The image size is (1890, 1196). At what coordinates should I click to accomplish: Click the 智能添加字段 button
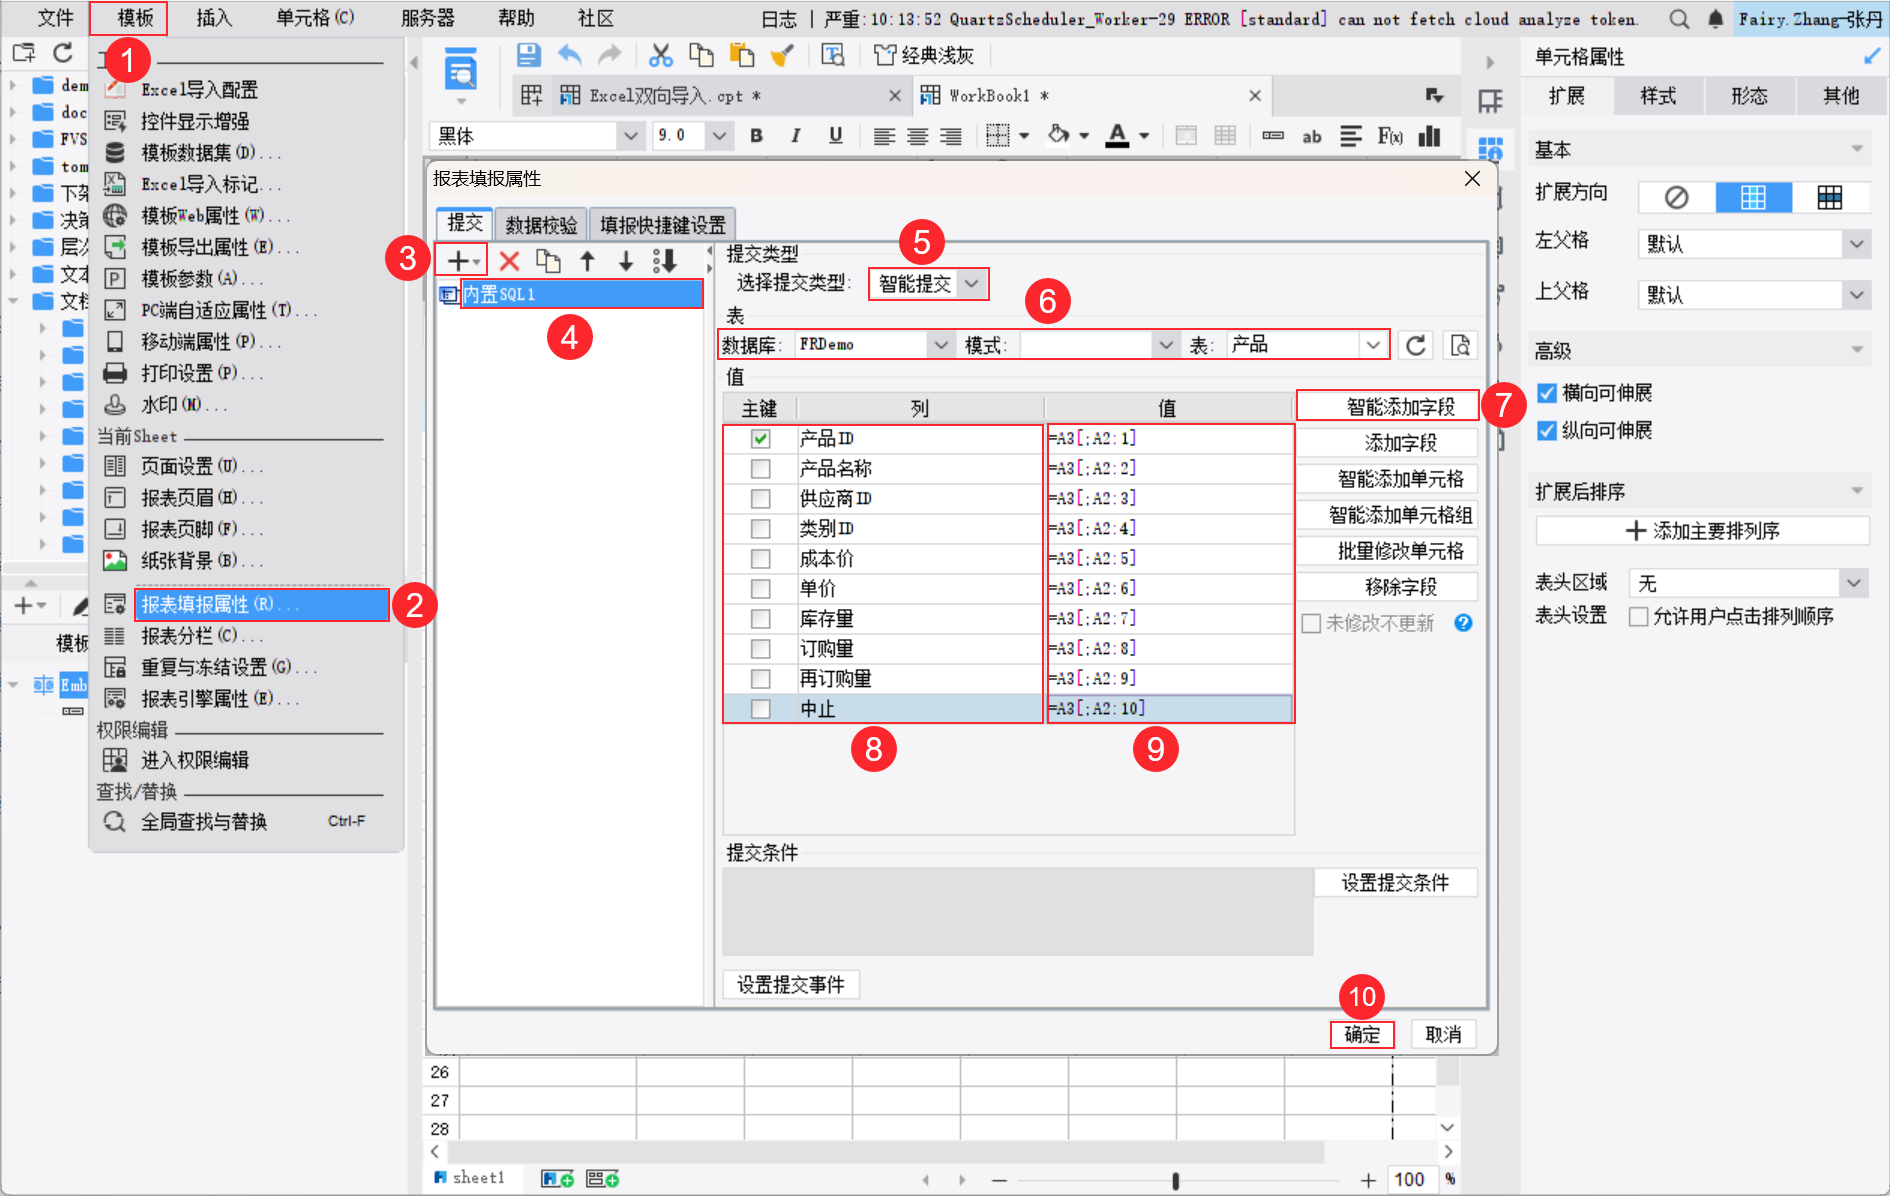(1387, 407)
